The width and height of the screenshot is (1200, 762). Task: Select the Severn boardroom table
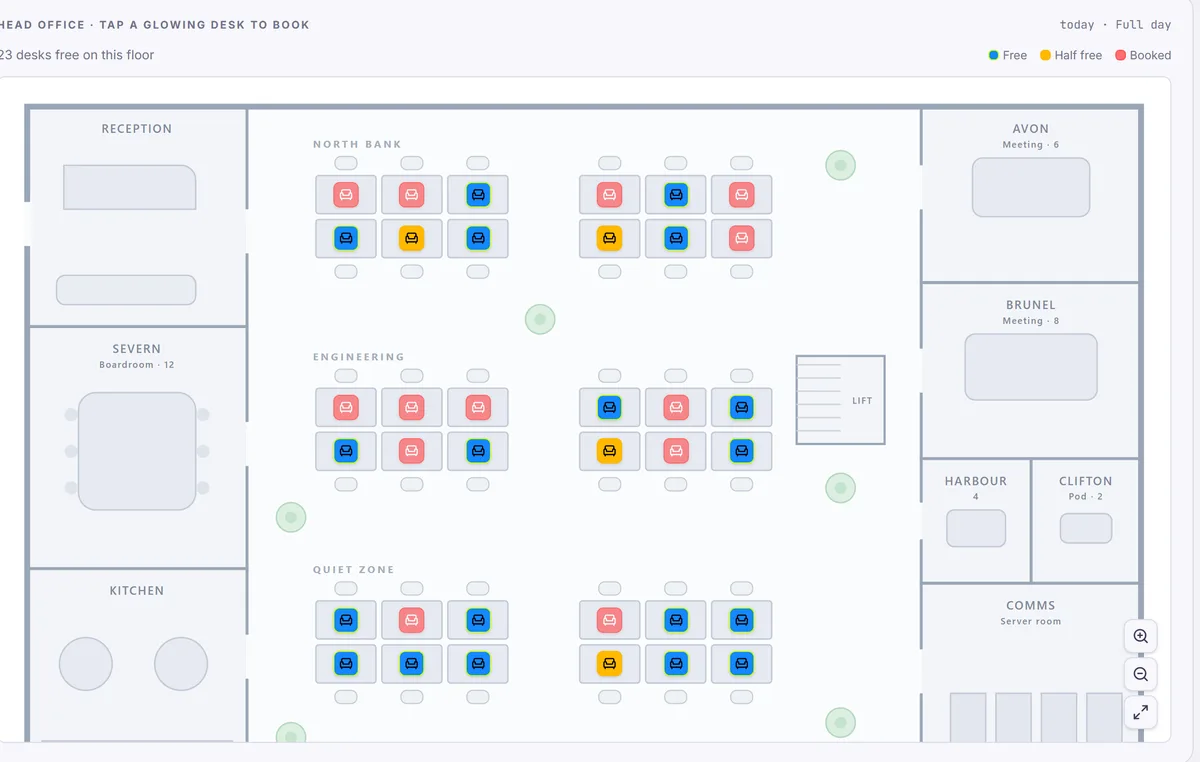coord(137,451)
